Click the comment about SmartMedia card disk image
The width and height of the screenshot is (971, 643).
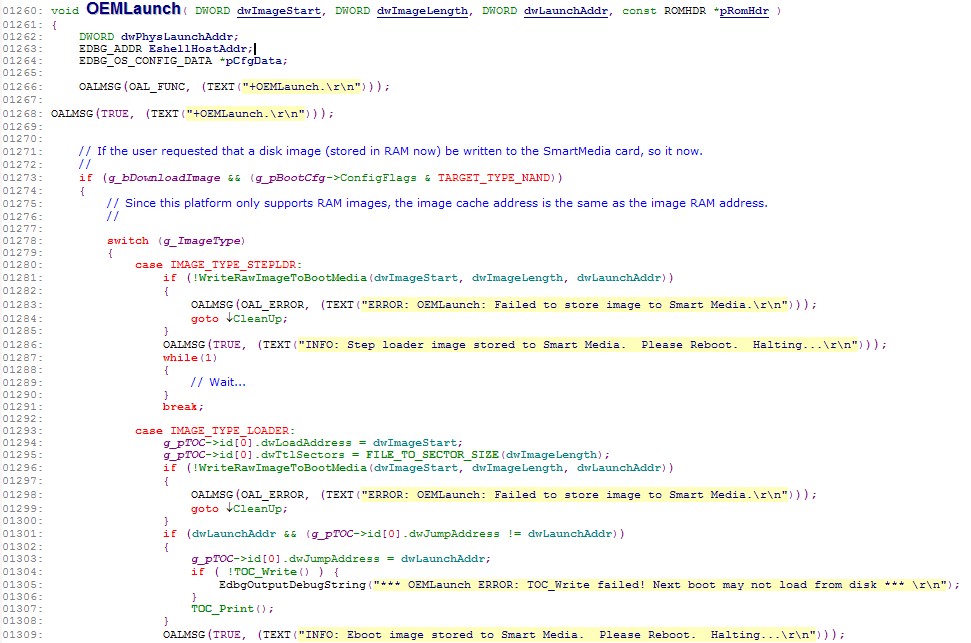[x=391, y=151]
